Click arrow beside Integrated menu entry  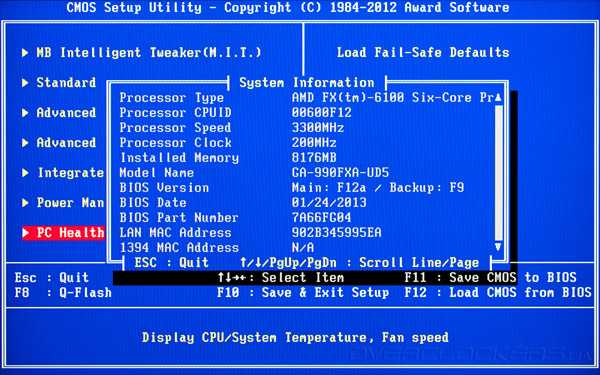pyautogui.click(x=25, y=173)
